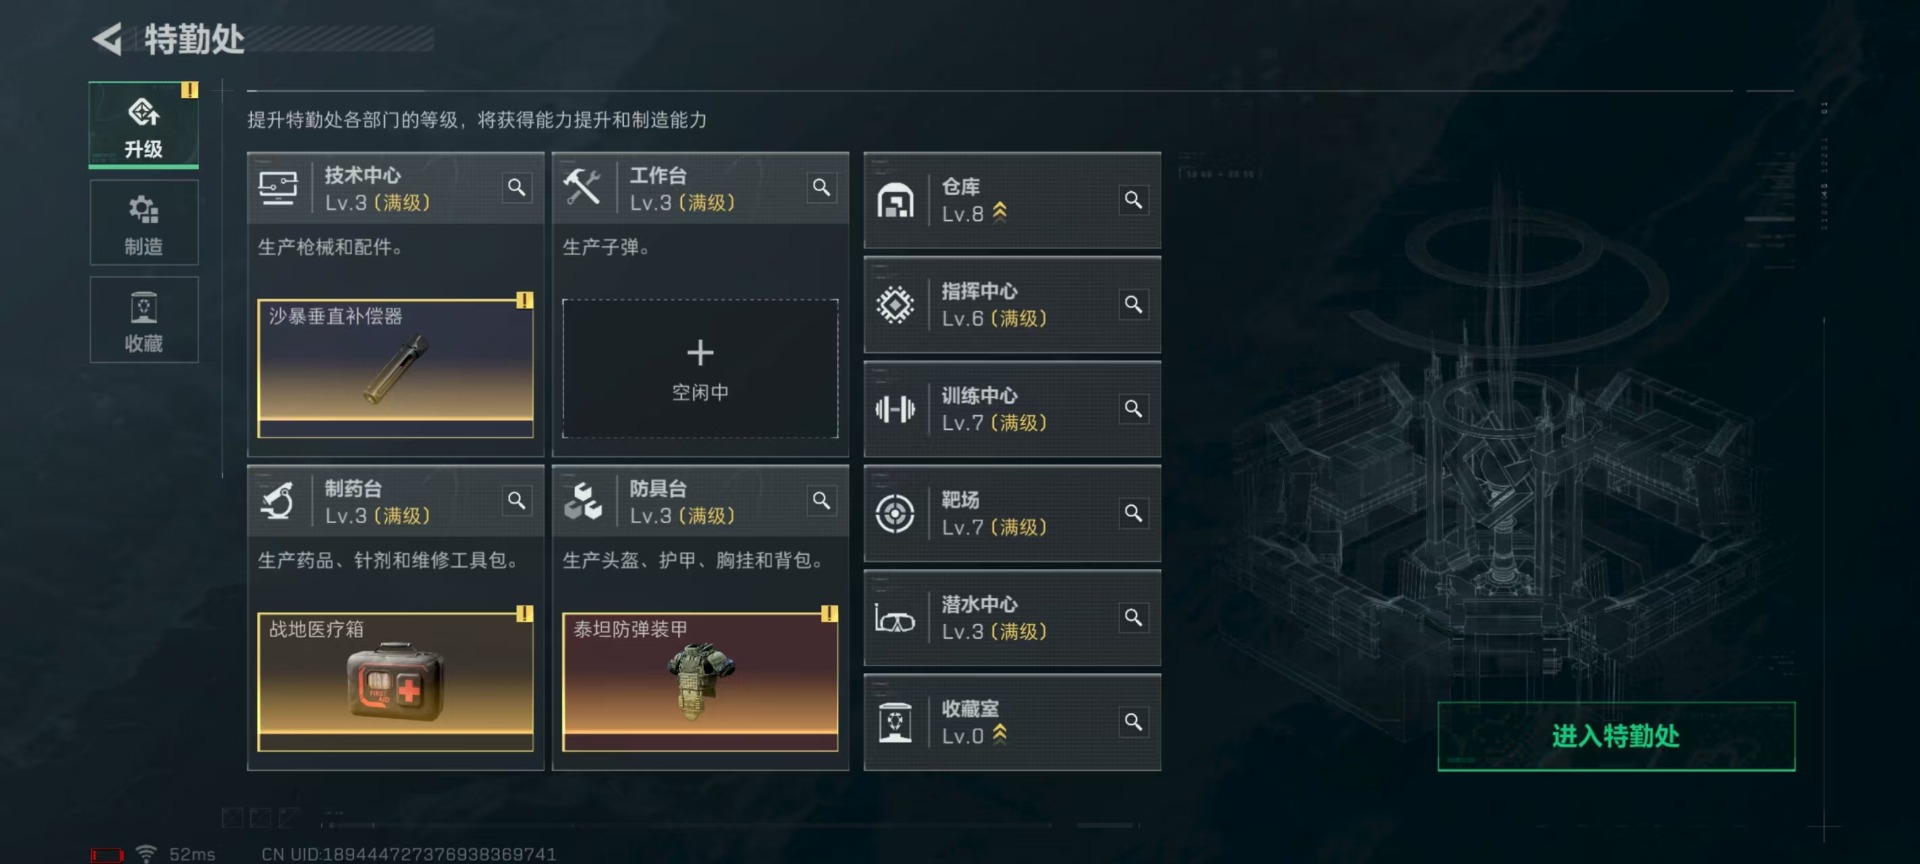Open magnifier details for 技术中心
1920x864 pixels.
(x=516, y=187)
